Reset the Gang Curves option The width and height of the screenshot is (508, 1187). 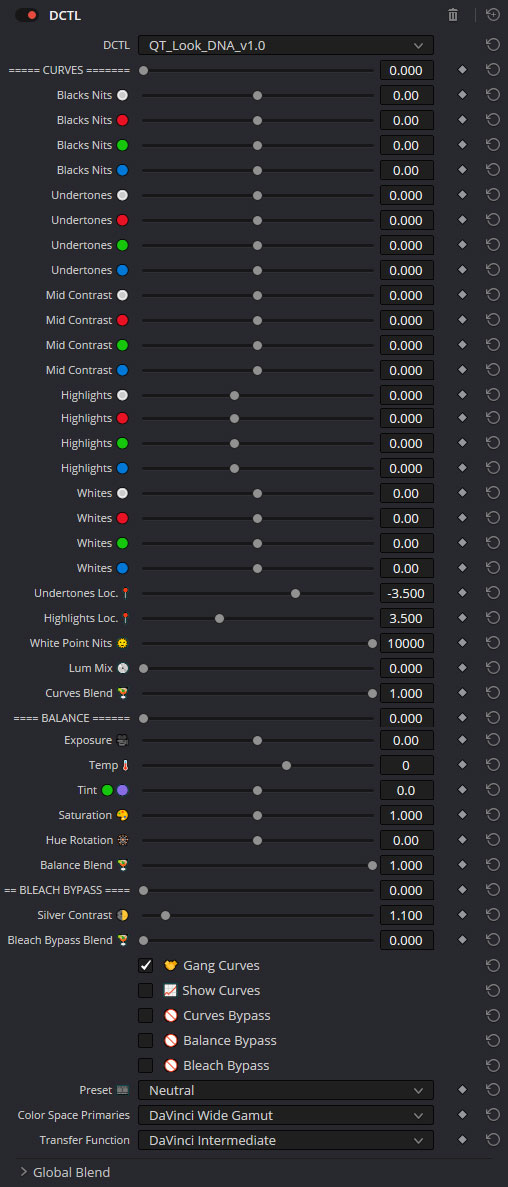point(493,965)
